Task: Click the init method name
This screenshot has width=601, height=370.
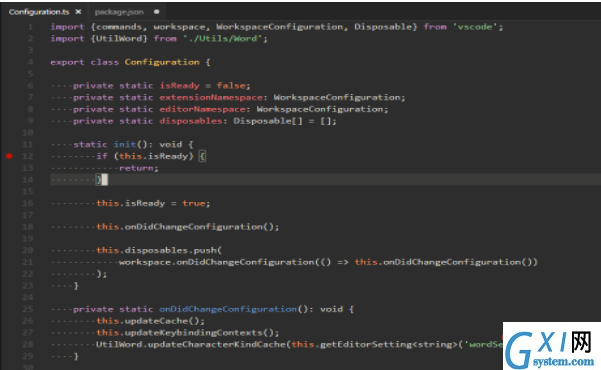Action: pyautogui.click(x=125, y=145)
